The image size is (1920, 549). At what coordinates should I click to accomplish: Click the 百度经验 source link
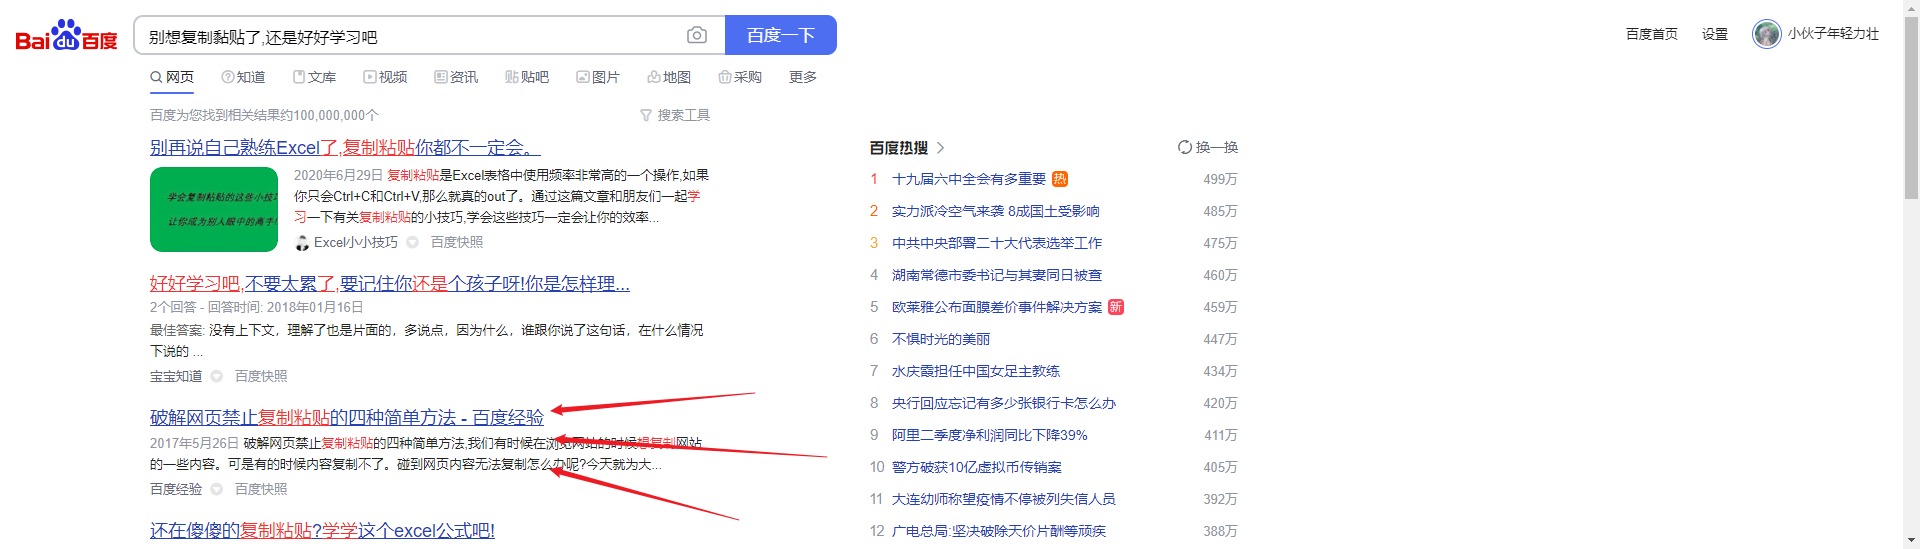(176, 489)
